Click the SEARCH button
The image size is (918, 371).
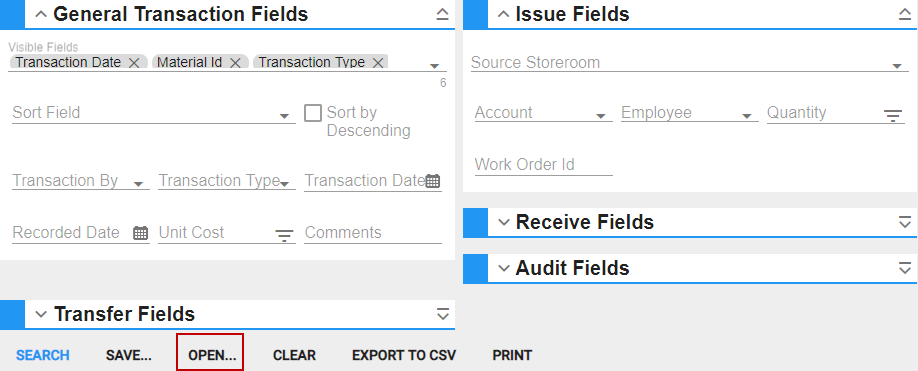click(x=43, y=355)
